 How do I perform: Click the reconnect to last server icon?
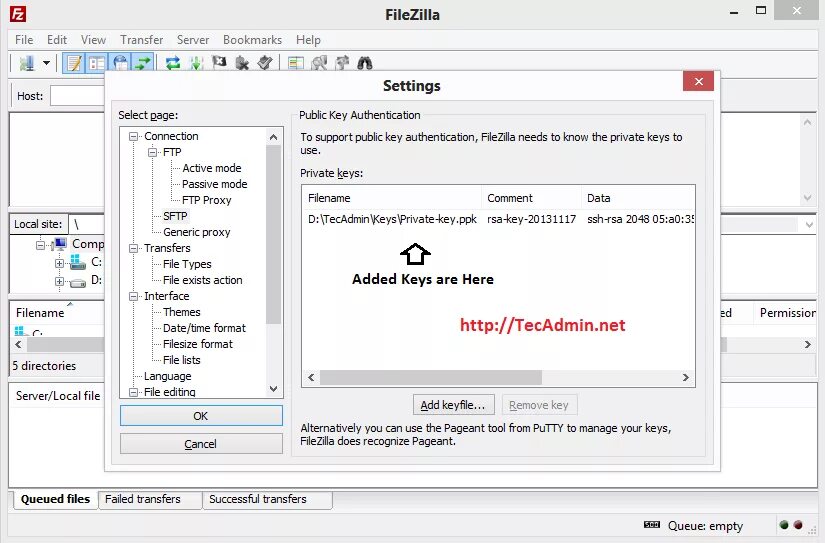(265, 63)
